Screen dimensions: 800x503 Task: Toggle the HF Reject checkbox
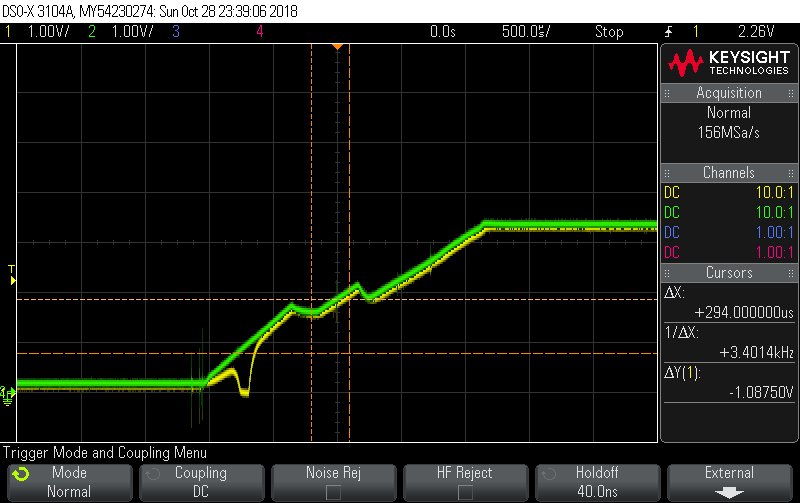pyautogui.click(x=465, y=492)
